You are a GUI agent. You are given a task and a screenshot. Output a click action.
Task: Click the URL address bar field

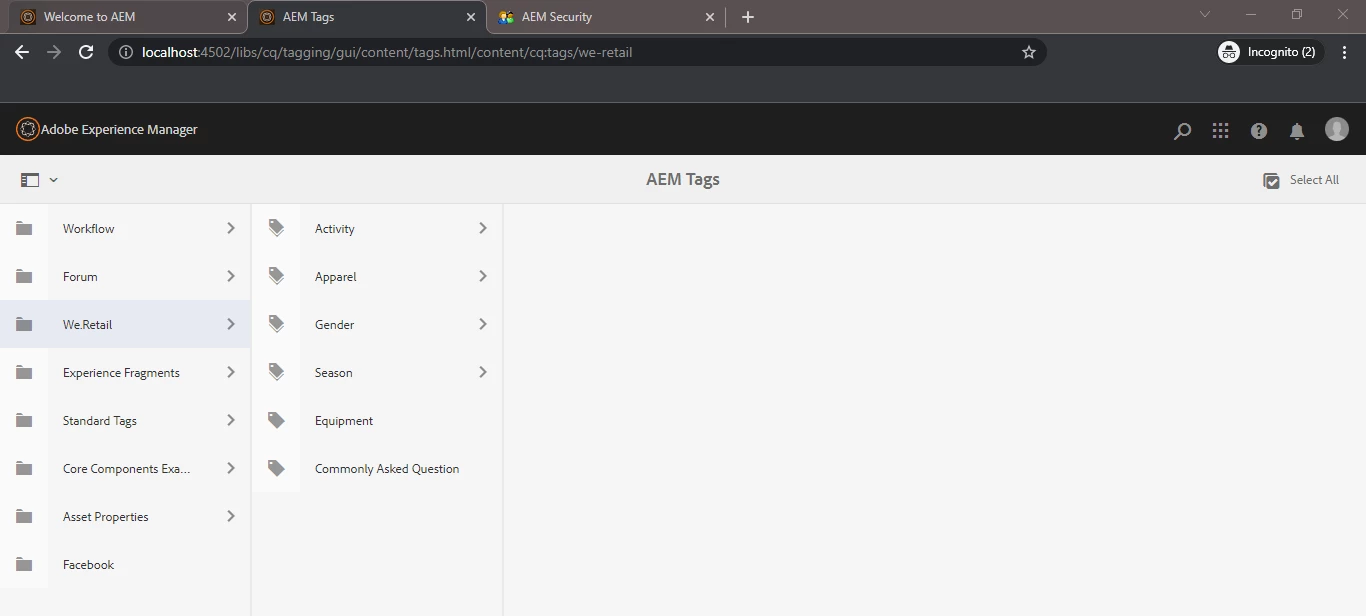click(x=577, y=52)
